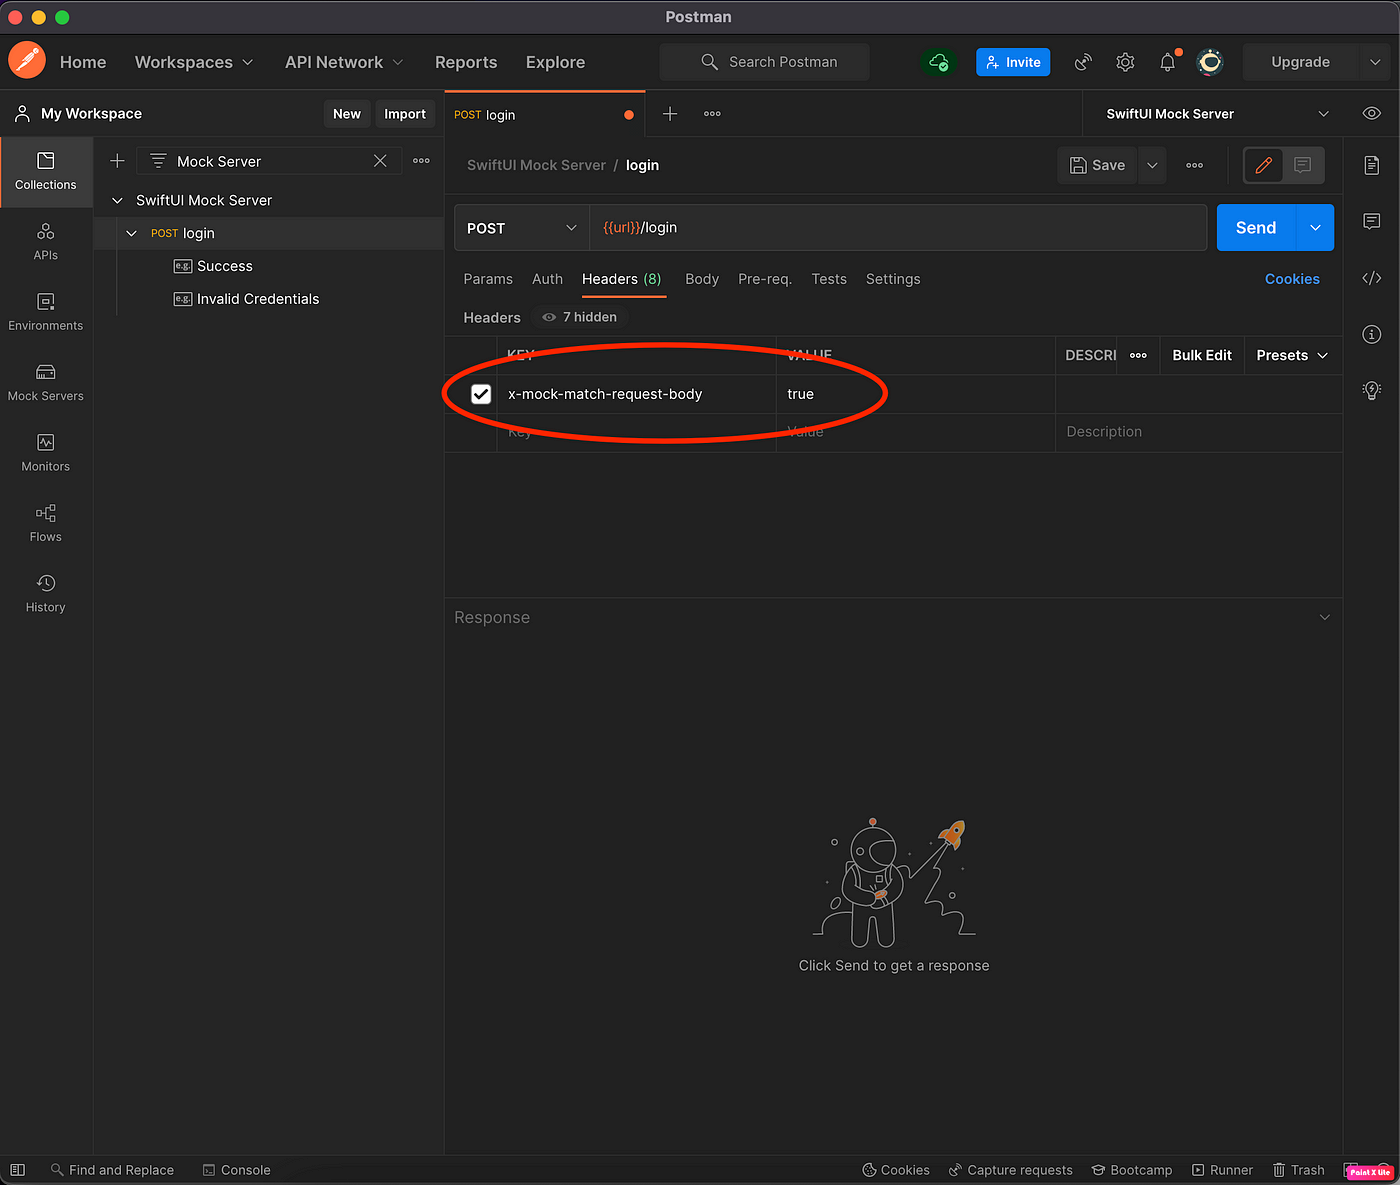Viewport: 1400px width, 1185px height.
Task: Create a new collection with plus icon
Action: click(x=117, y=161)
